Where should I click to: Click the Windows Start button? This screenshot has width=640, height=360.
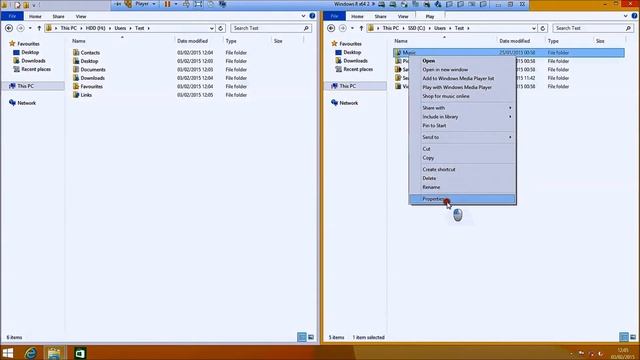7,353
